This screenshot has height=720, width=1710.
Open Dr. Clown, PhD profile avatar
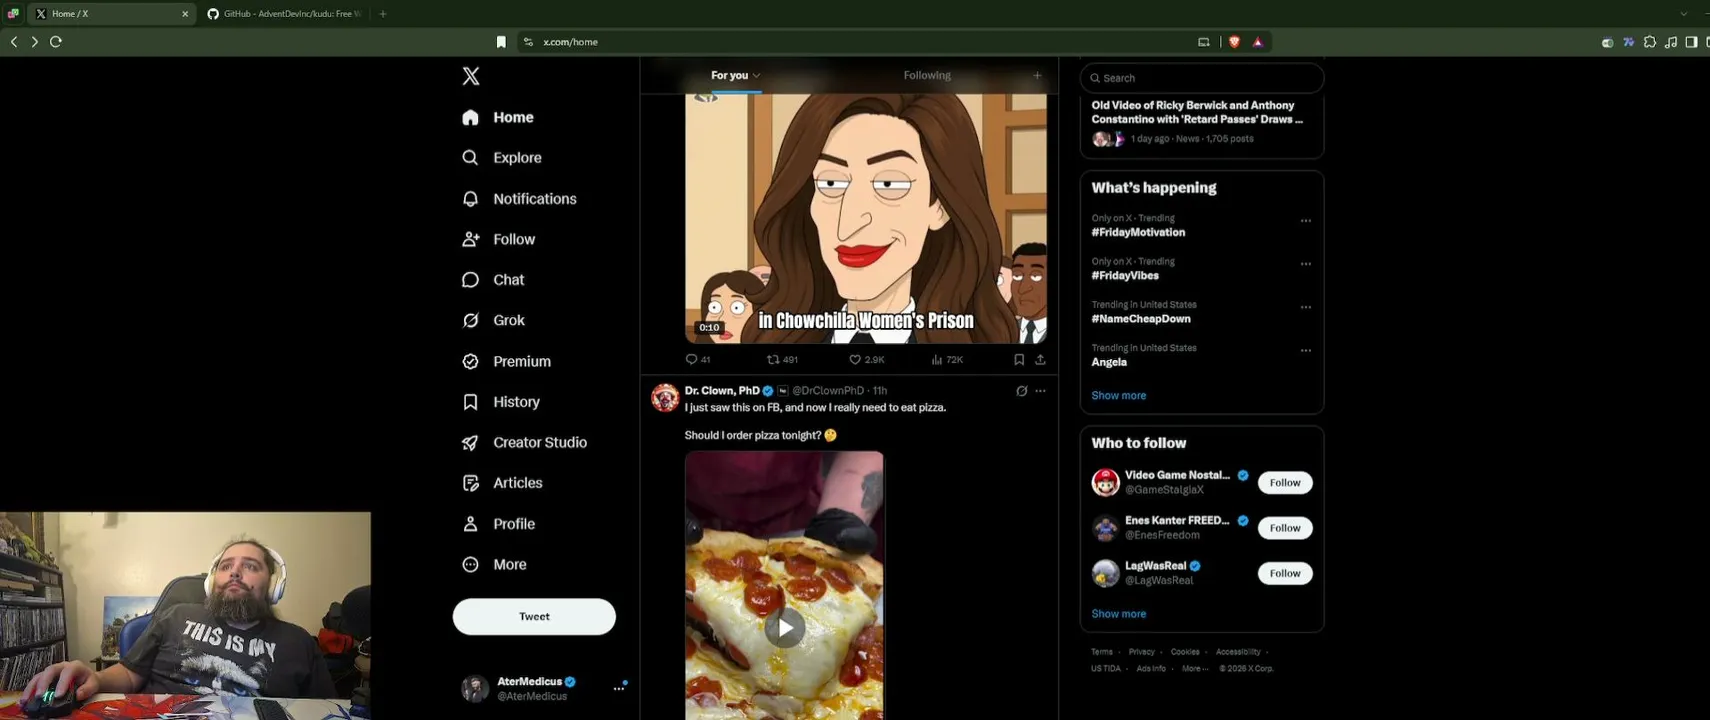[x=665, y=397]
